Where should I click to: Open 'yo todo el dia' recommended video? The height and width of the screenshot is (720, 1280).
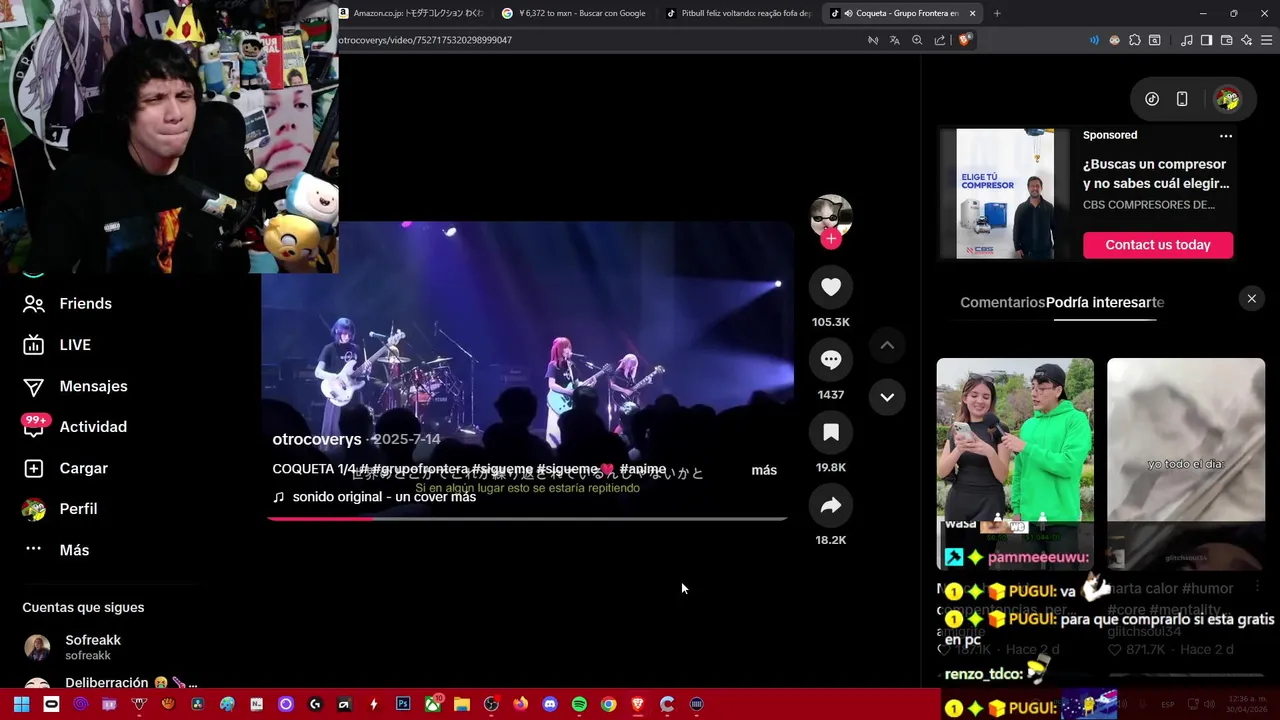click(1186, 463)
